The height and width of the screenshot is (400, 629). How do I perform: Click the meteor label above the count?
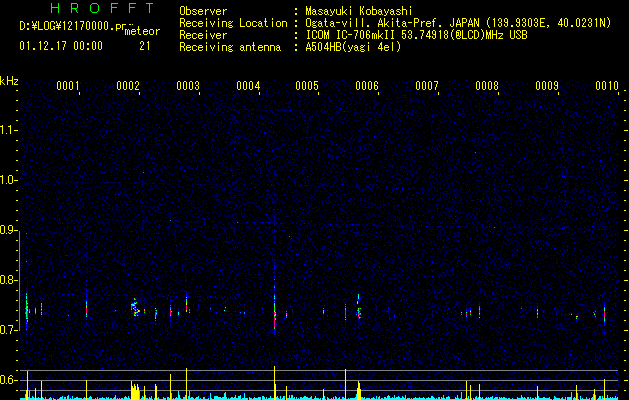(142, 31)
